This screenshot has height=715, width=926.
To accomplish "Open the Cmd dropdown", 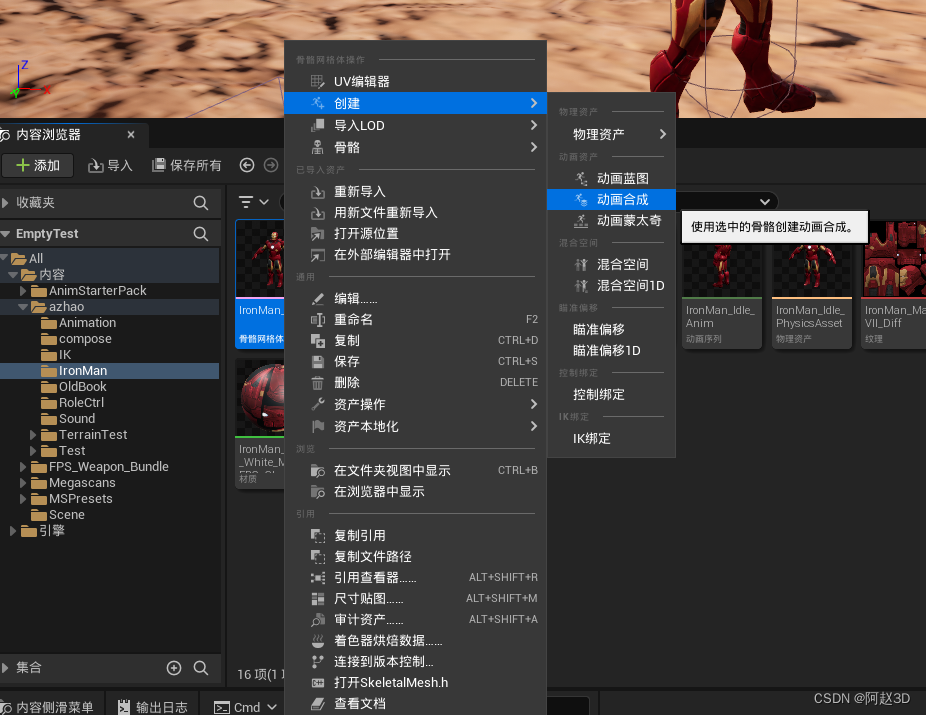I will 245,707.
